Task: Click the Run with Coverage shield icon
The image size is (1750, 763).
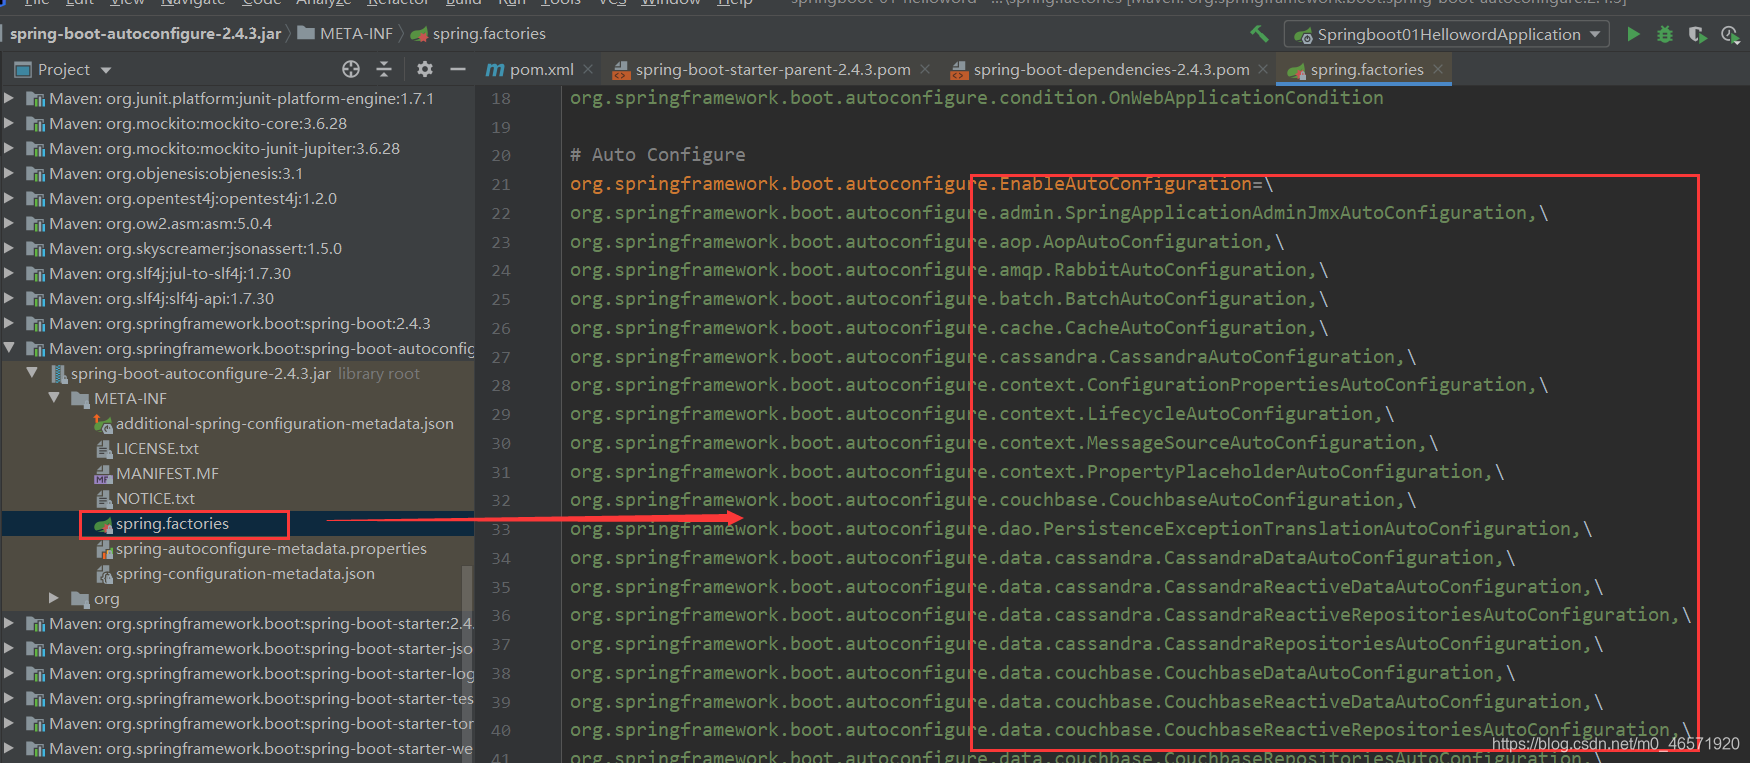Action: point(1697,34)
